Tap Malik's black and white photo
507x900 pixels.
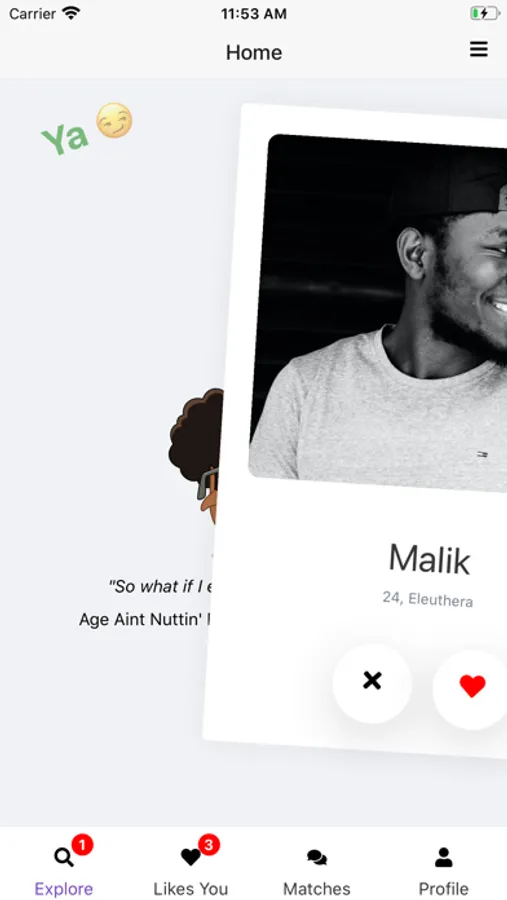[x=379, y=313]
